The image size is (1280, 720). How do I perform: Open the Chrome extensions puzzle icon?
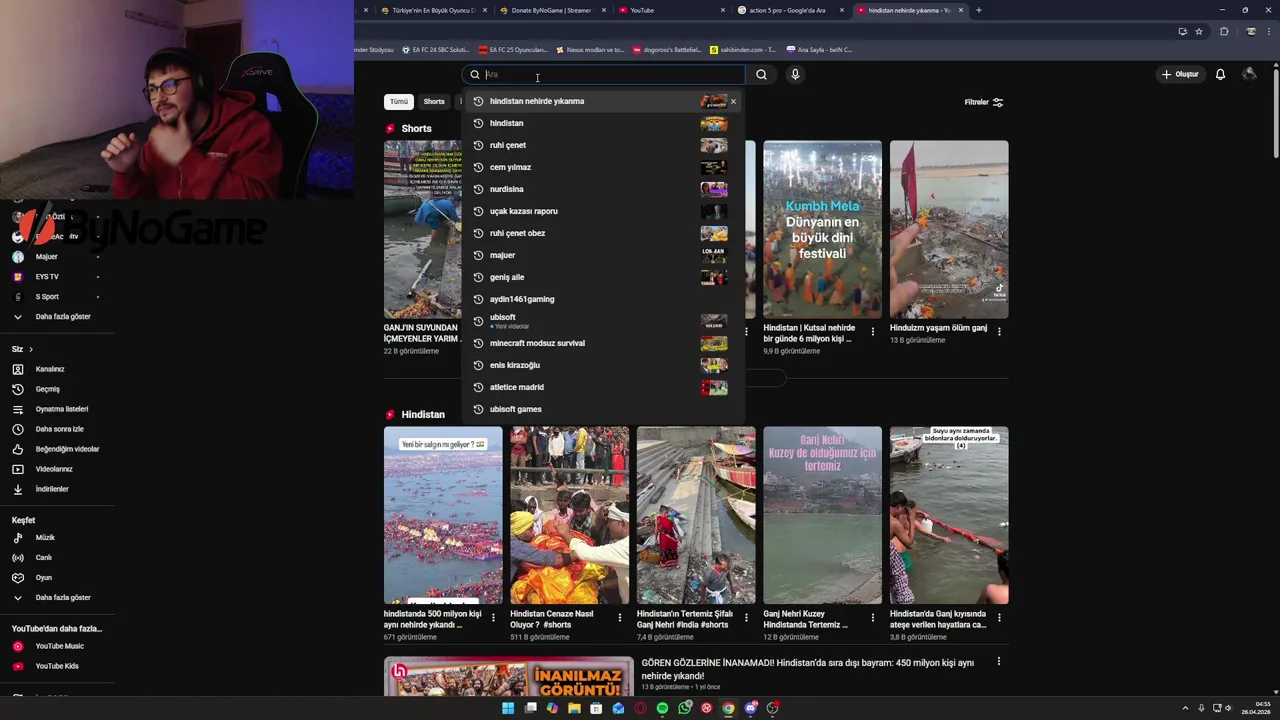pyautogui.click(x=1224, y=31)
